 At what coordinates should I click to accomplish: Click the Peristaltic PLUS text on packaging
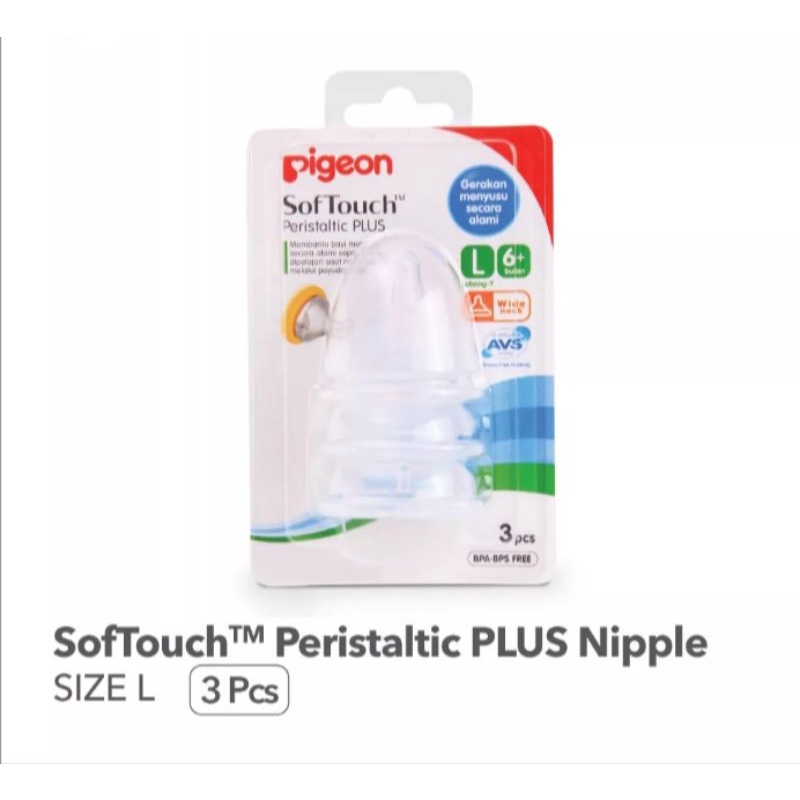tap(333, 225)
